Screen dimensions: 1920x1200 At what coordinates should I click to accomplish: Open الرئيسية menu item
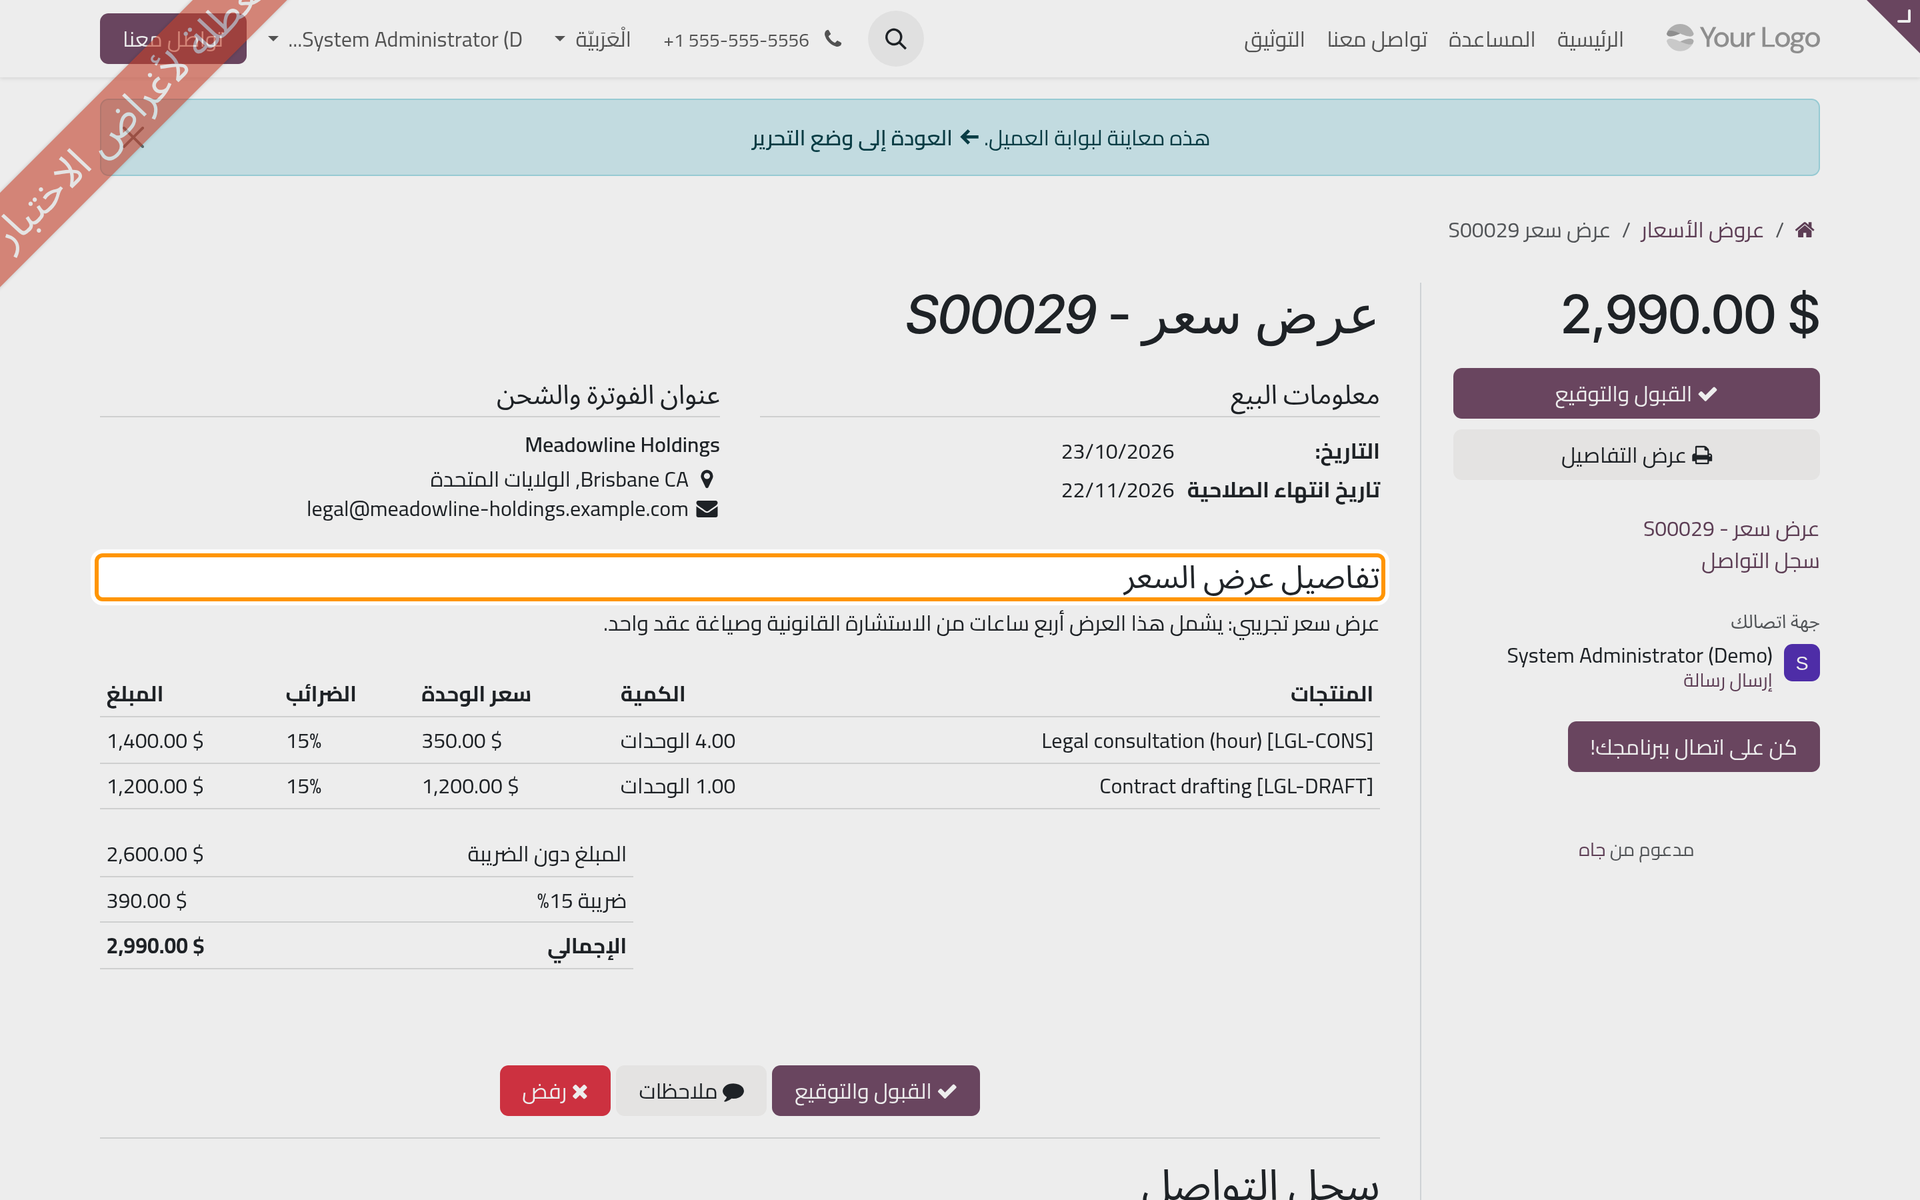[x=1590, y=39]
